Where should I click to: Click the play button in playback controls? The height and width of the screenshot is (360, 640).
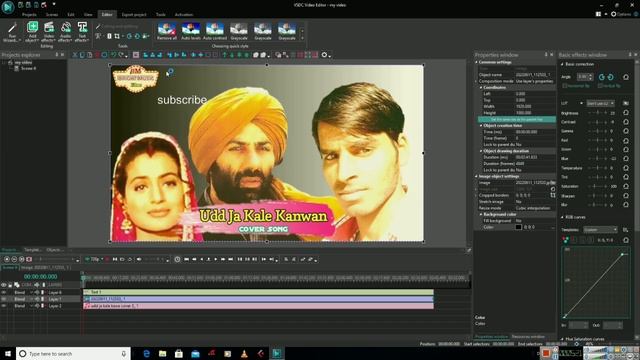pos(216,259)
